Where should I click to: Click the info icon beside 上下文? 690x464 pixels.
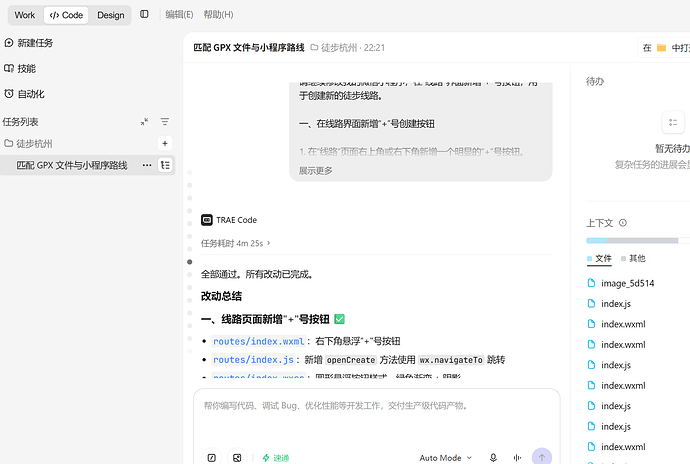[623, 223]
